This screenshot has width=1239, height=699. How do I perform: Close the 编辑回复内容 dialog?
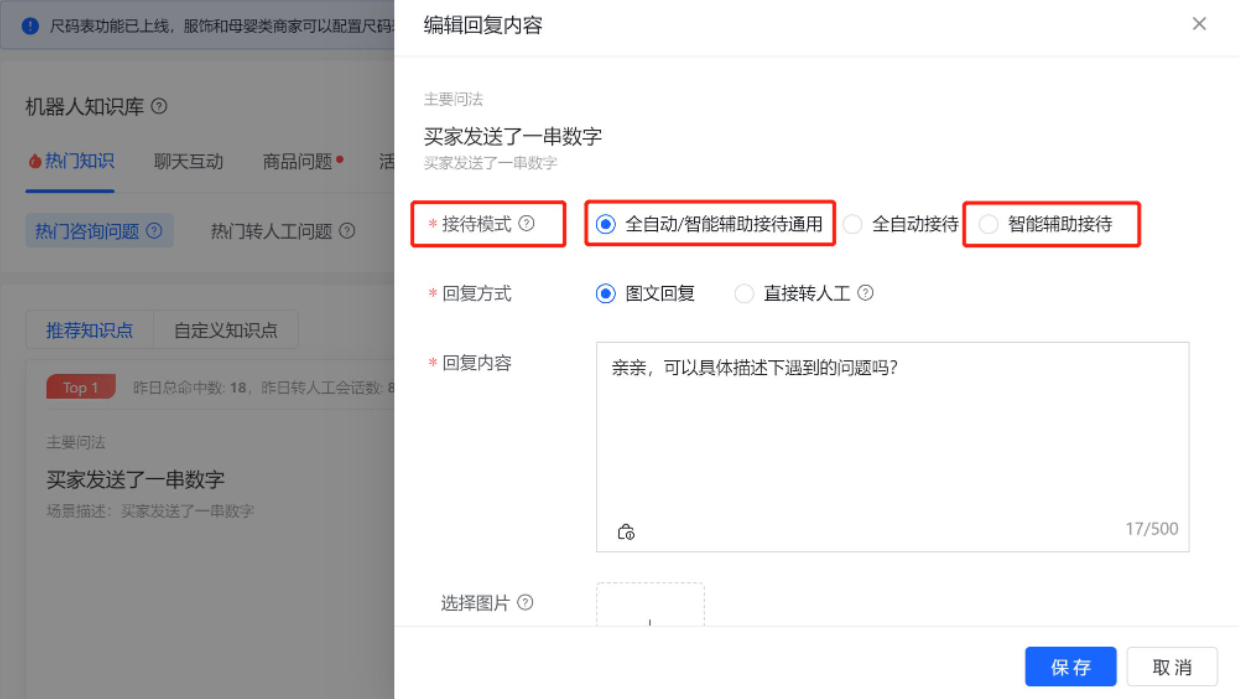pyautogui.click(x=1199, y=24)
